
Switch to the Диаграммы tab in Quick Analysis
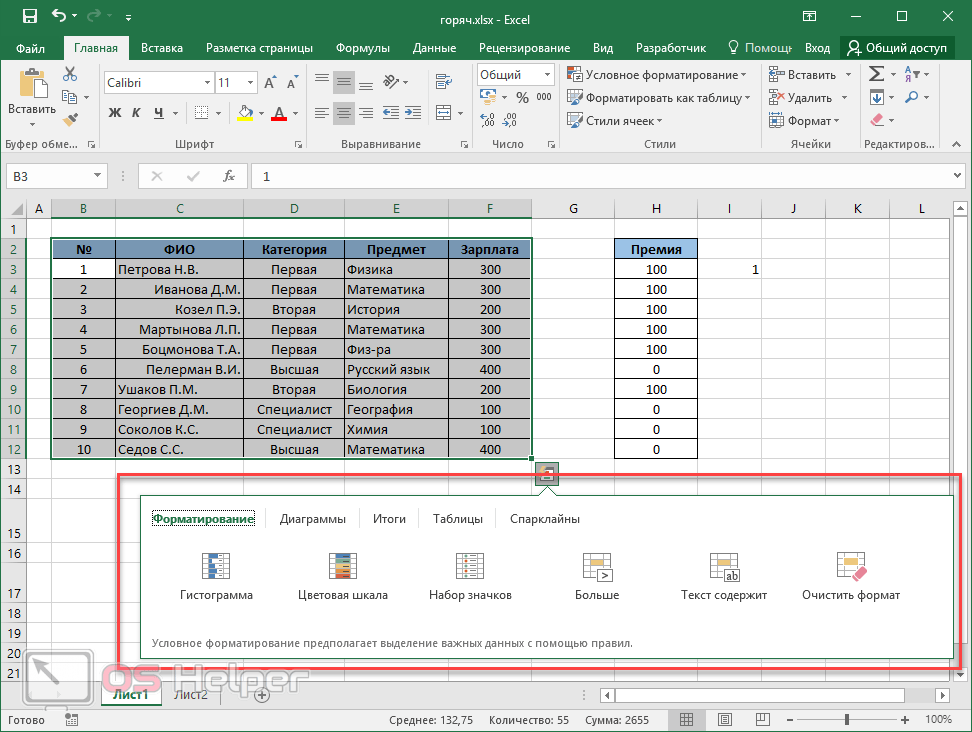(x=312, y=519)
